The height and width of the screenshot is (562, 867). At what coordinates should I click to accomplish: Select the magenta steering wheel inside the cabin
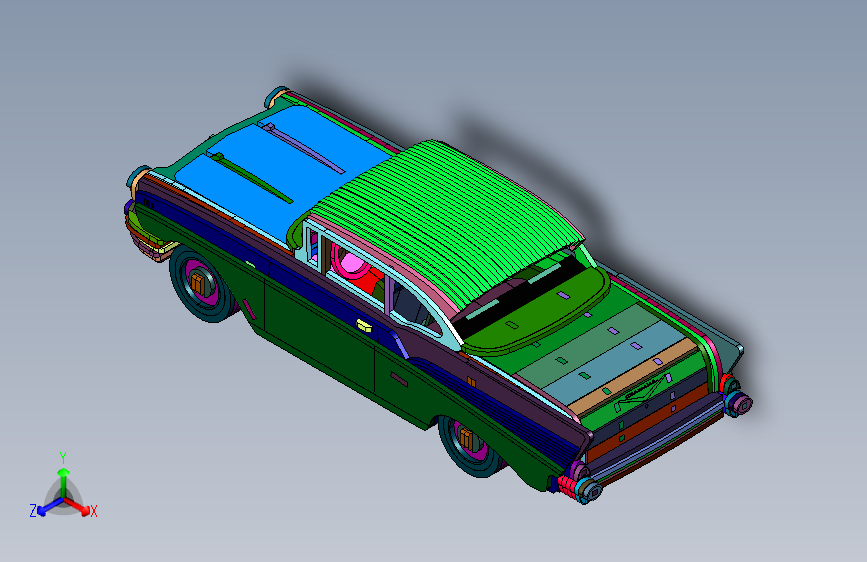[352, 263]
